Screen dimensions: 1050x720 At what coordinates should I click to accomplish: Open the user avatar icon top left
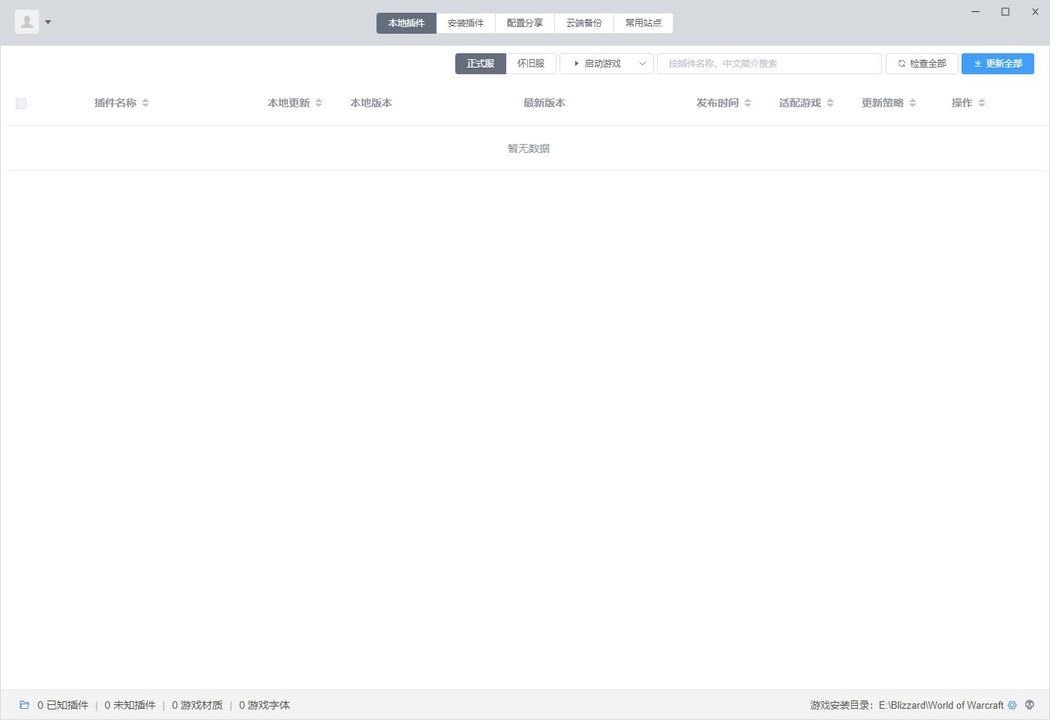tap(26, 21)
